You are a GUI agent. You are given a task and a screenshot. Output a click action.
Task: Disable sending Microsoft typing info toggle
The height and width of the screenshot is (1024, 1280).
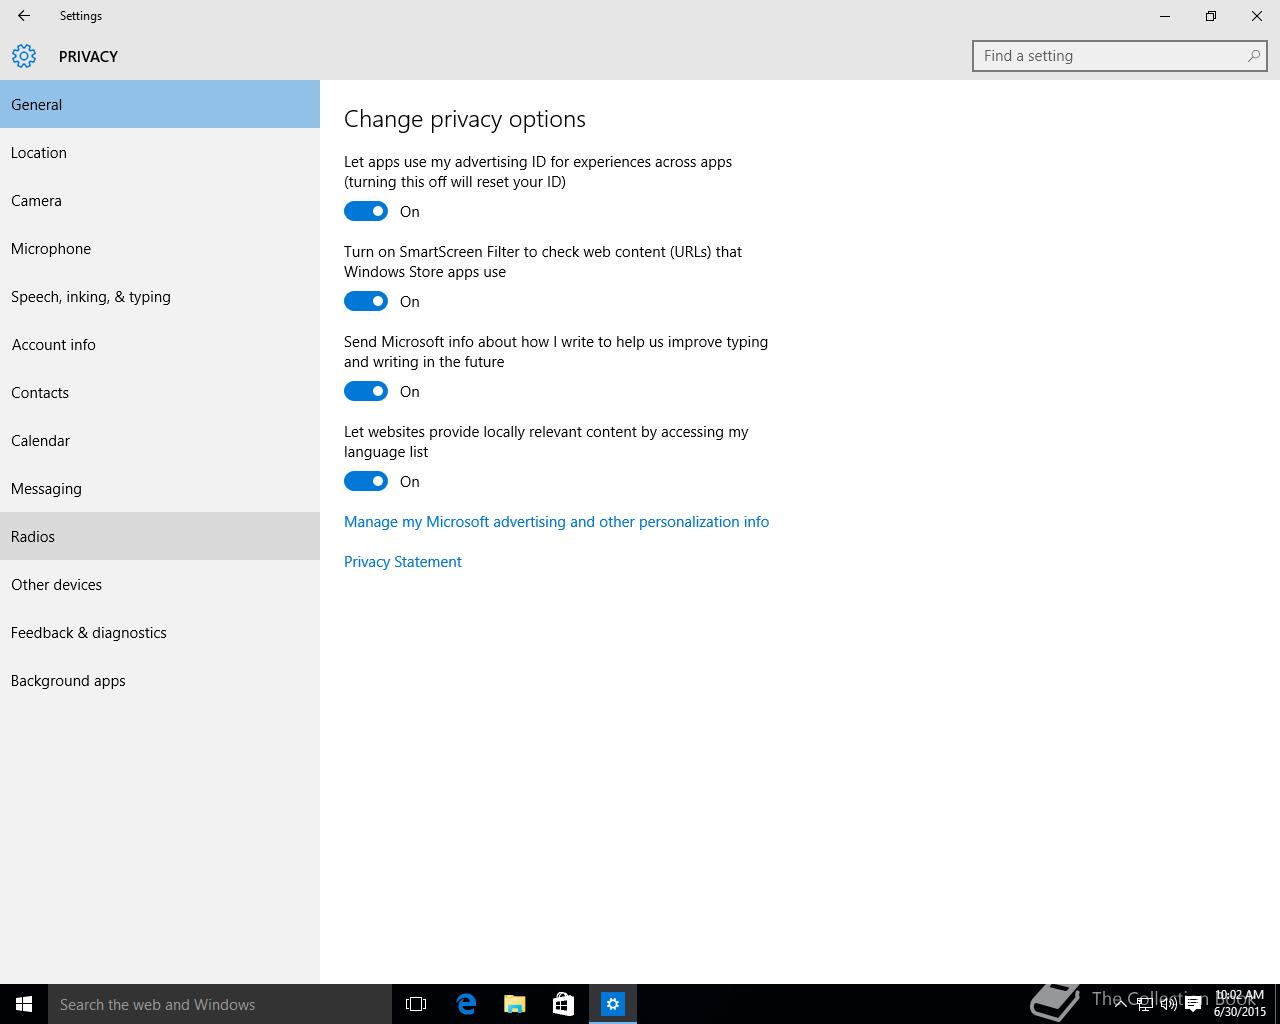(366, 391)
